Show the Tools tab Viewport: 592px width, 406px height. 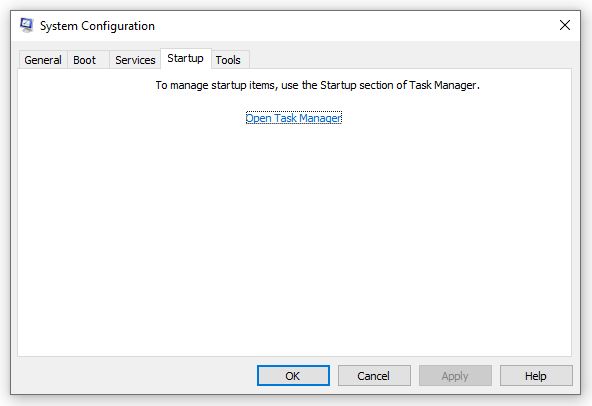(x=230, y=60)
